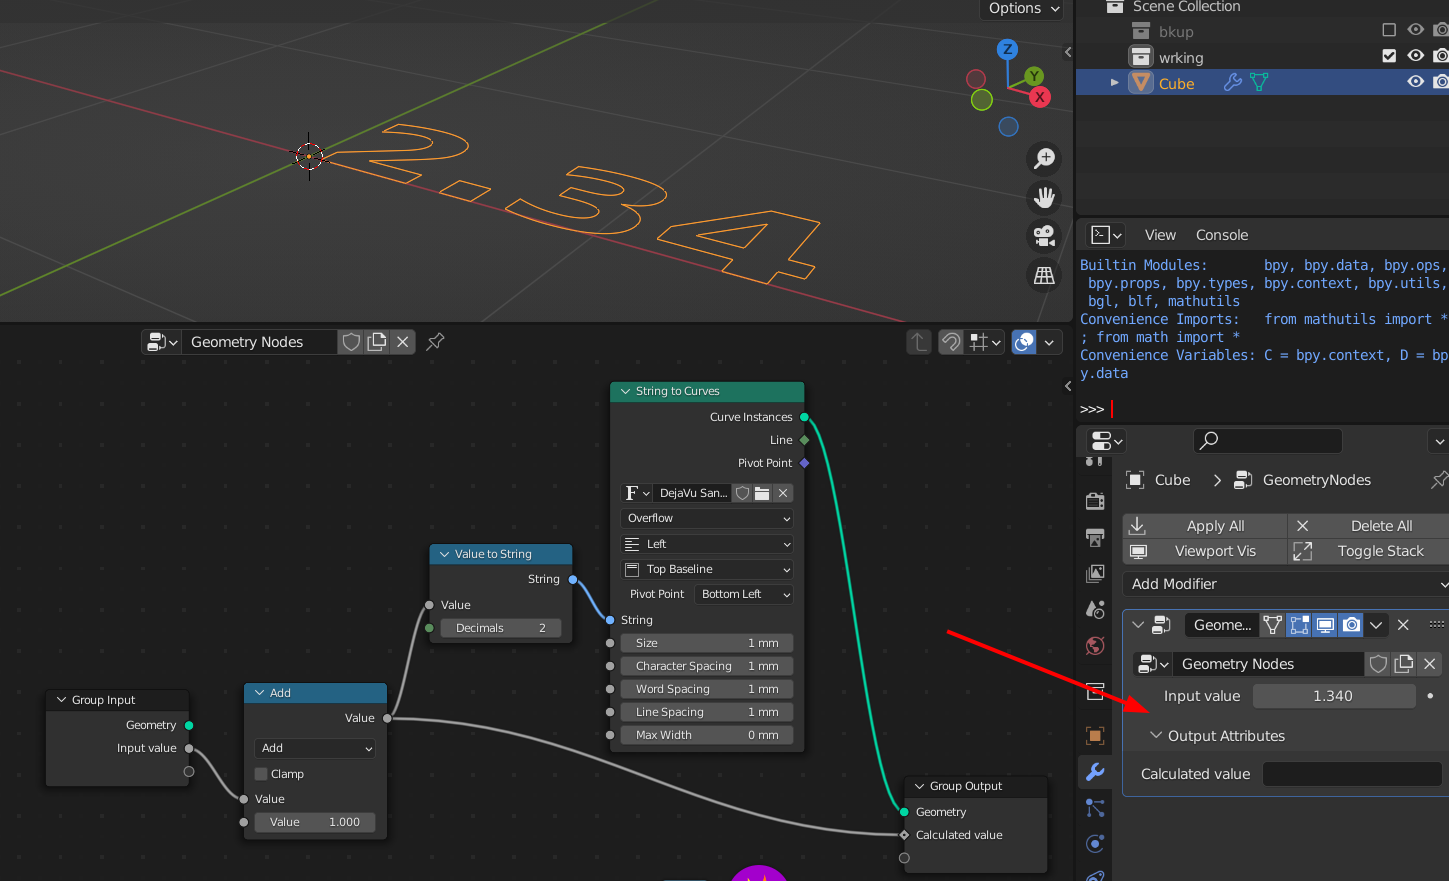Click the blue Z axis on the gizmo

[1007, 49]
